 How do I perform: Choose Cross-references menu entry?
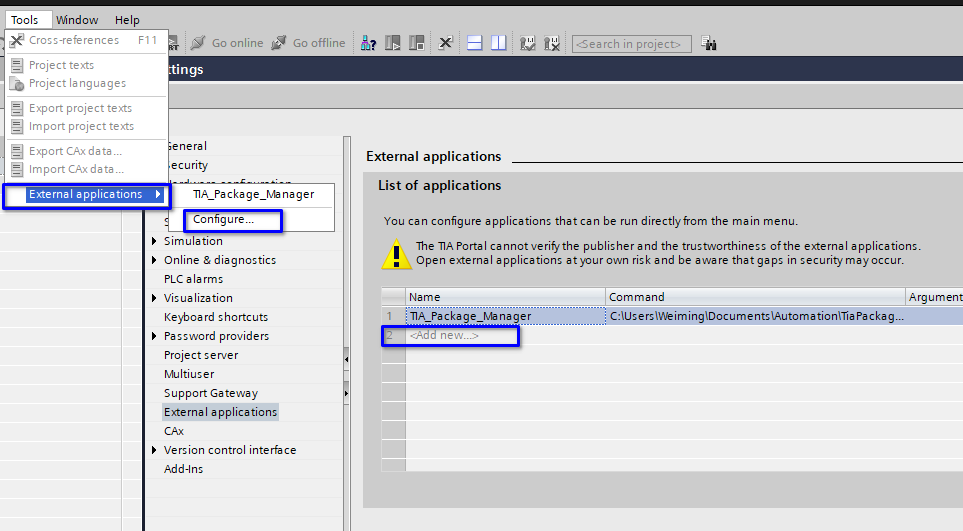87,41
